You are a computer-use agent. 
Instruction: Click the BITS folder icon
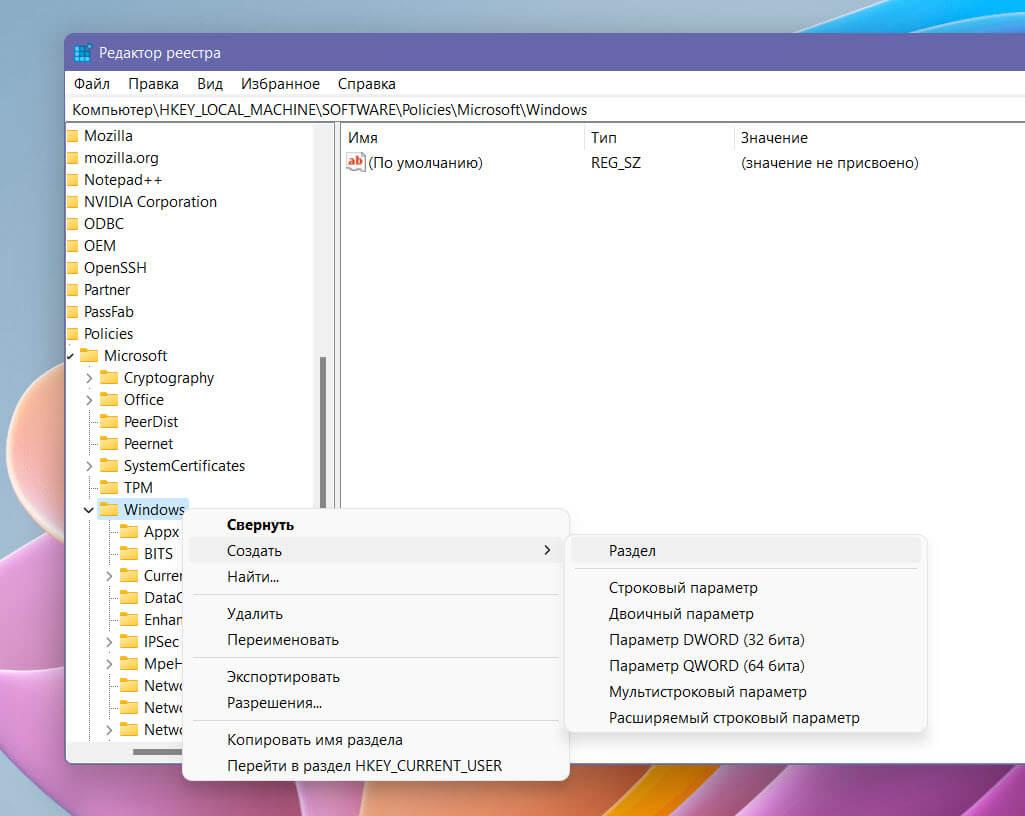(129, 554)
